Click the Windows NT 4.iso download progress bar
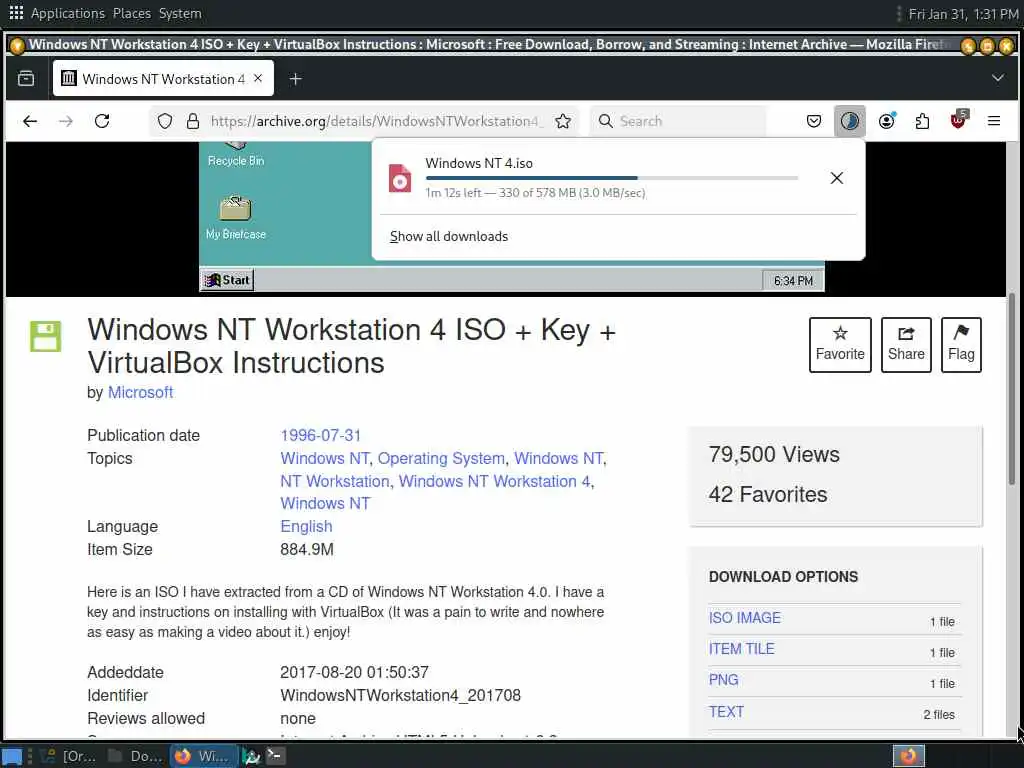The height and width of the screenshot is (768, 1024). click(x=611, y=178)
